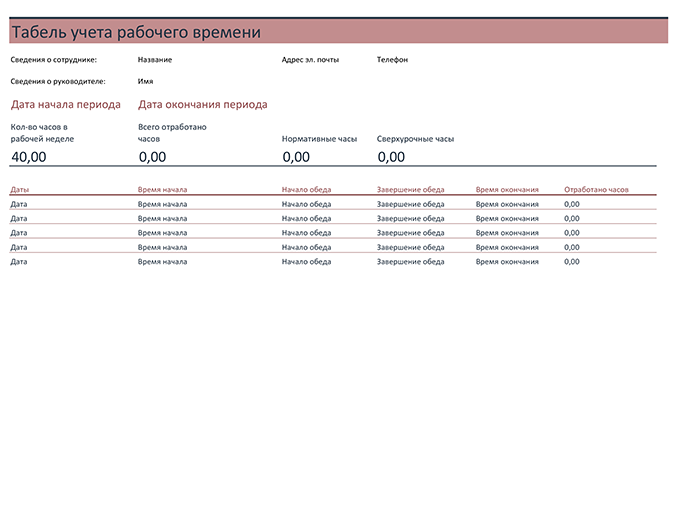Select the "Сведения о сотруднике:" label
This screenshot has height=520, width=675.
tap(54, 60)
